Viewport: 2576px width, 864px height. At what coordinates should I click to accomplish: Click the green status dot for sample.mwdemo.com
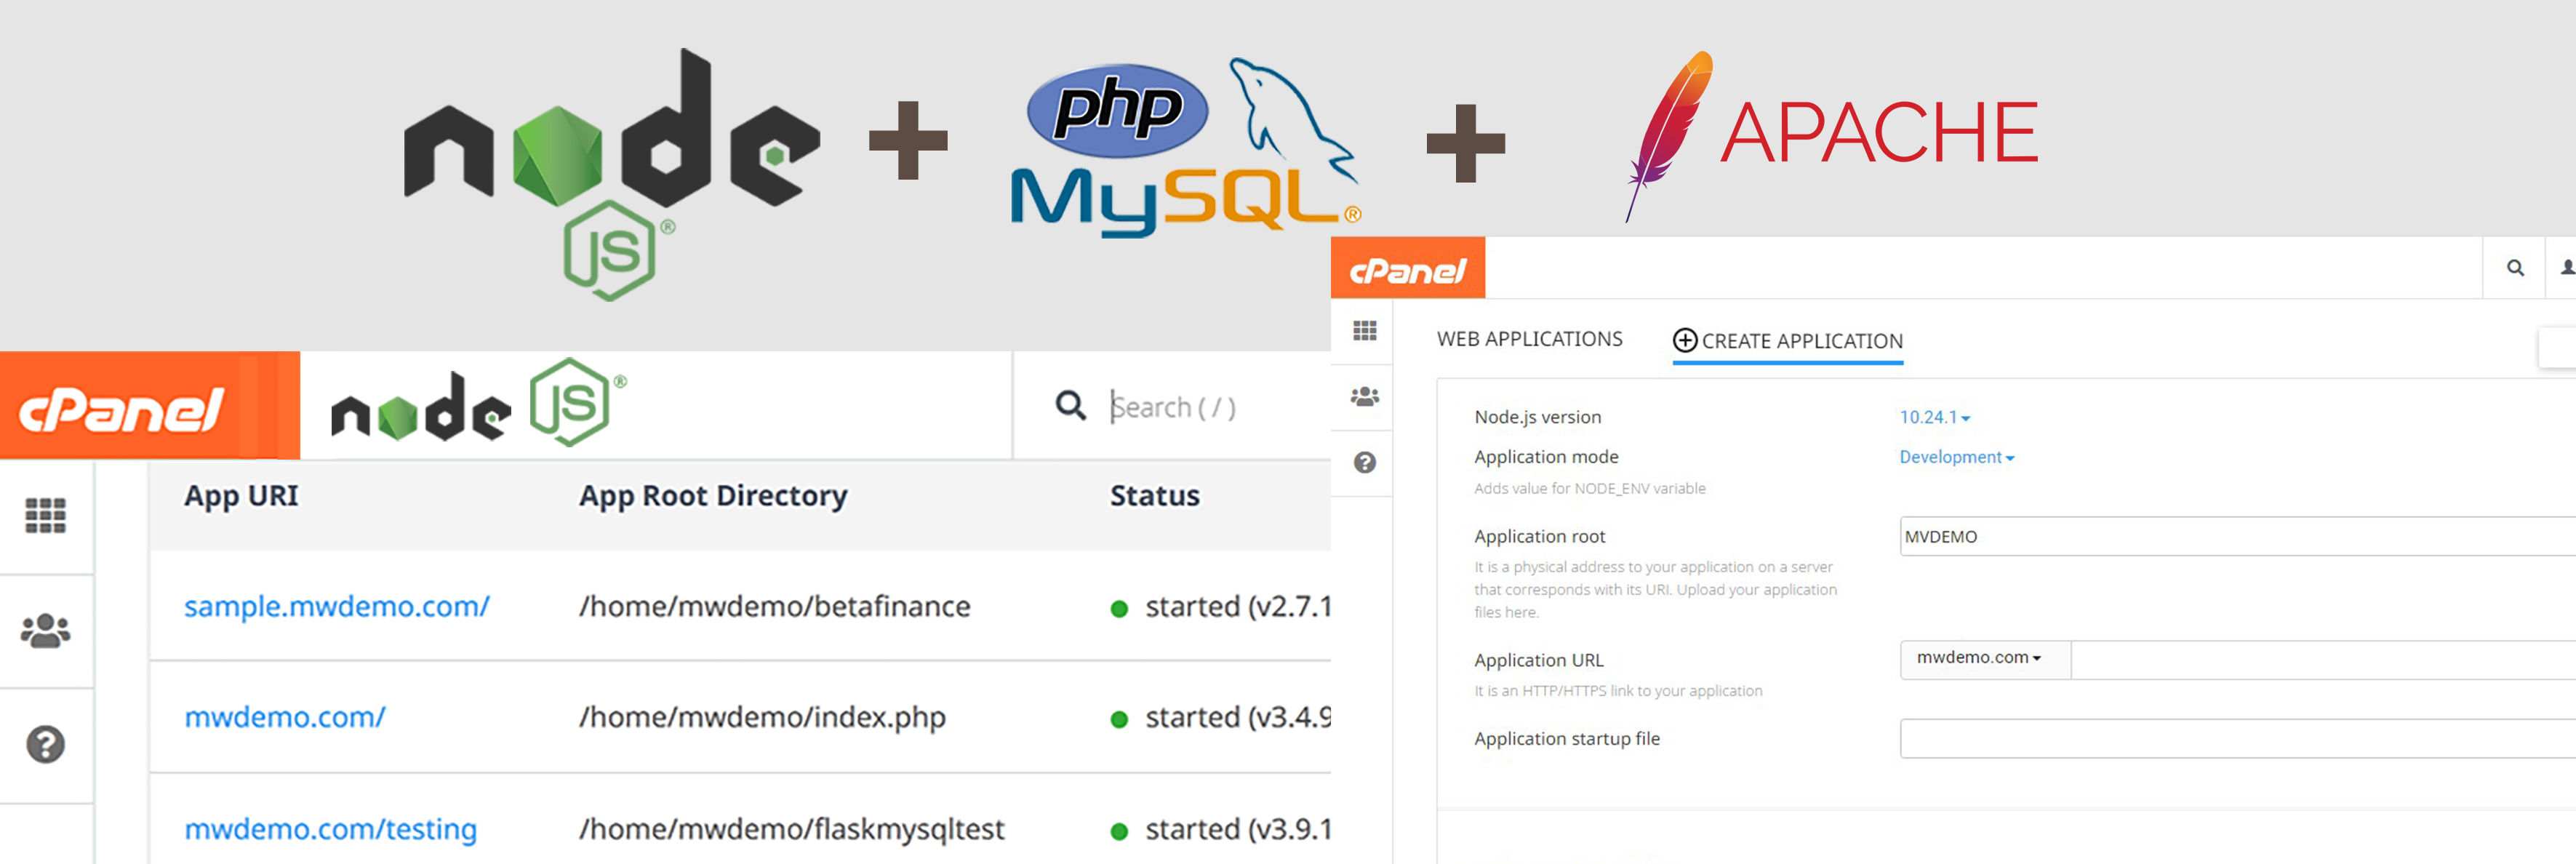tap(1119, 608)
